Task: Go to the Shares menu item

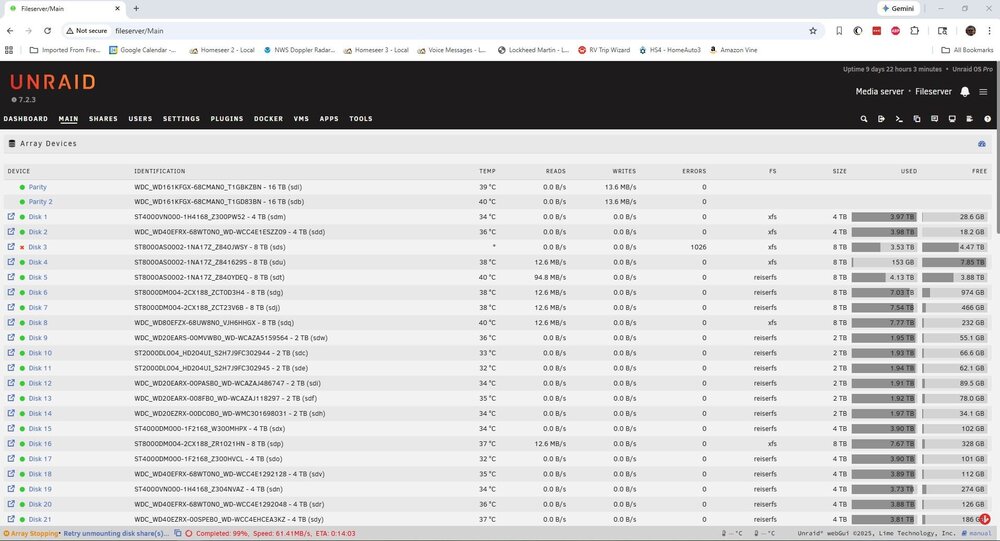Action: 103,119
